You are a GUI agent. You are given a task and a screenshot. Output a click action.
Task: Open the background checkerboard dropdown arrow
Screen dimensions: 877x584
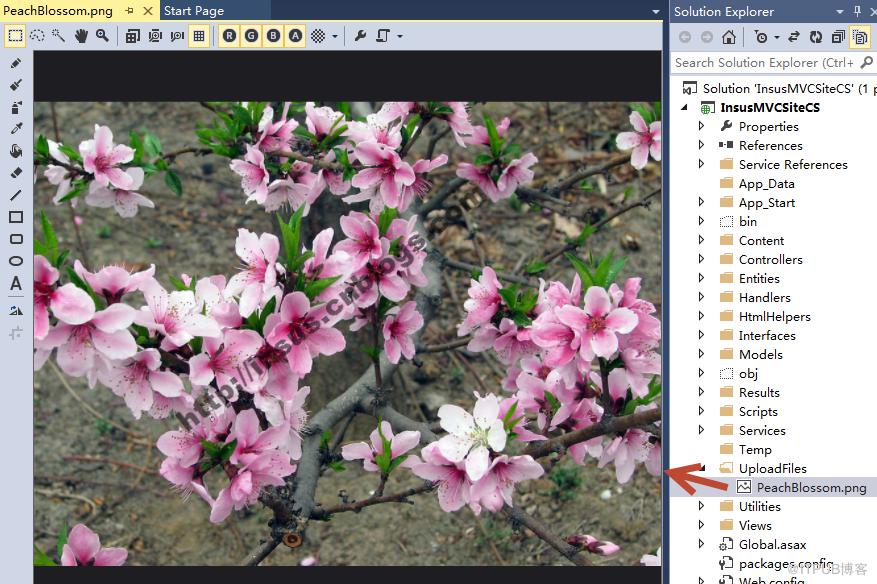coord(335,37)
